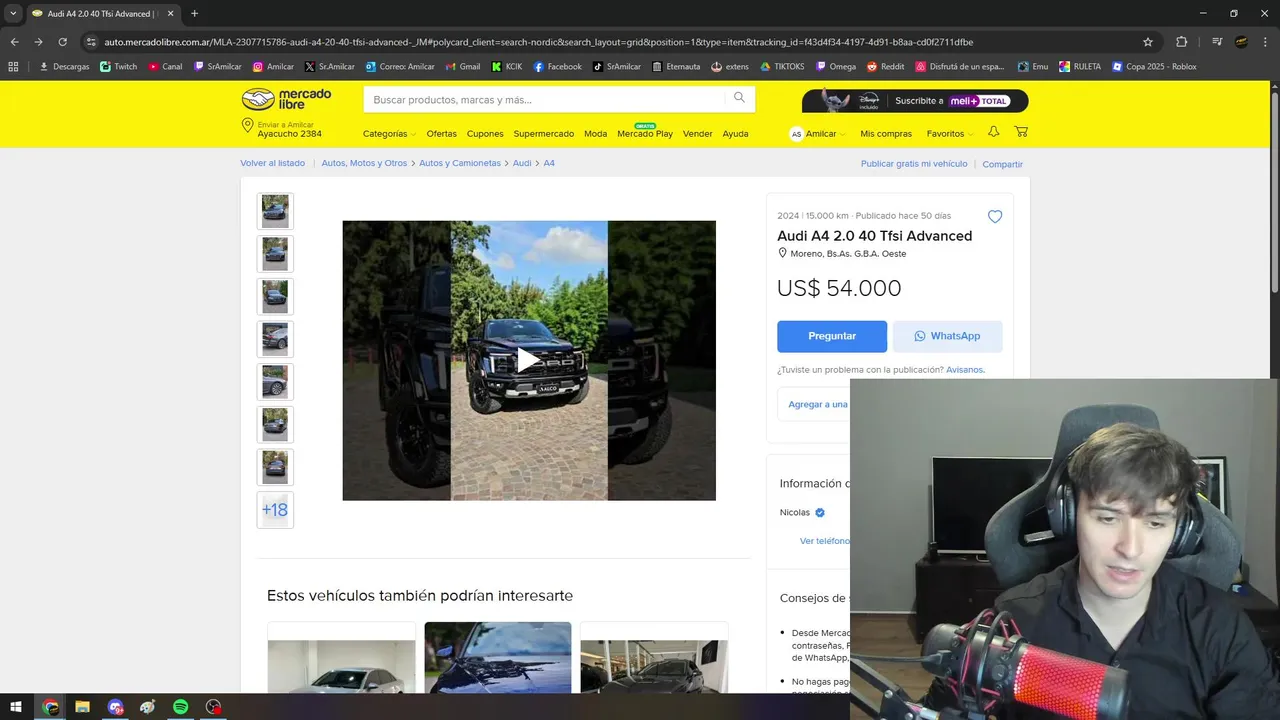Click the Mercado Libre logo

click(x=286, y=99)
